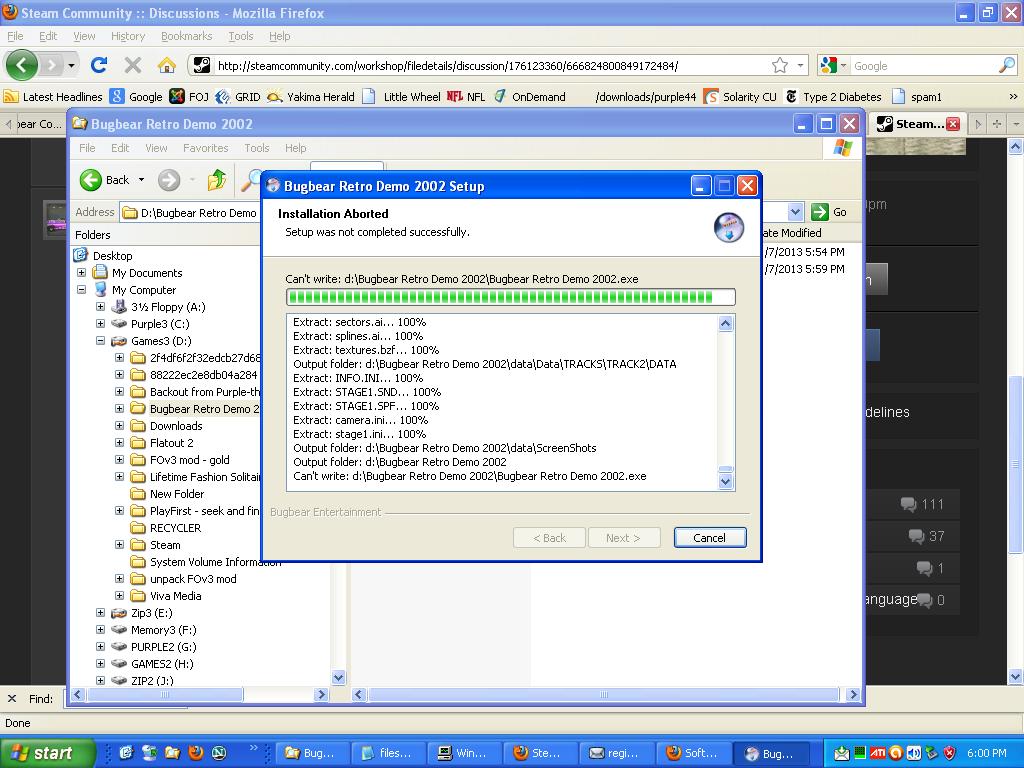Focus the Google search field
The width and height of the screenshot is (1024, 768).
[x=923, y=65]
